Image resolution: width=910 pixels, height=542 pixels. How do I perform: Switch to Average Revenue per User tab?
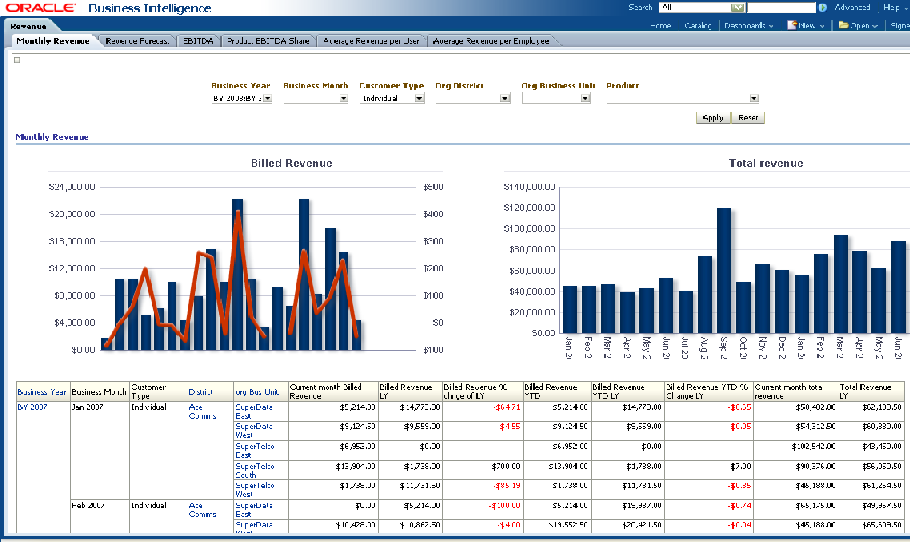371,41
